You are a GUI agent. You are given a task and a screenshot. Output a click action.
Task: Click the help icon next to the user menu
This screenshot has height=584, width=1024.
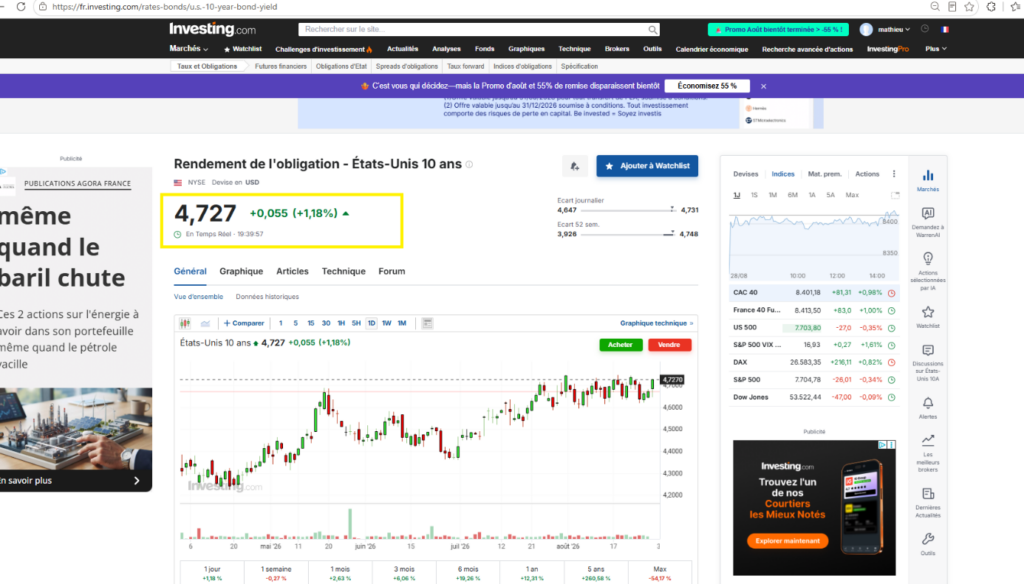(925, 29)
